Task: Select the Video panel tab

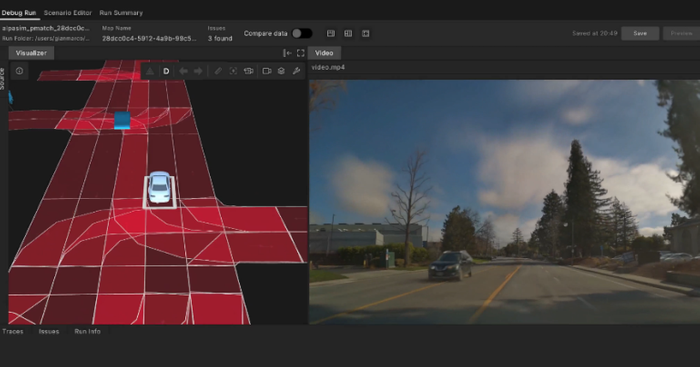Action: pyautogui.click(x=324, y=53)
